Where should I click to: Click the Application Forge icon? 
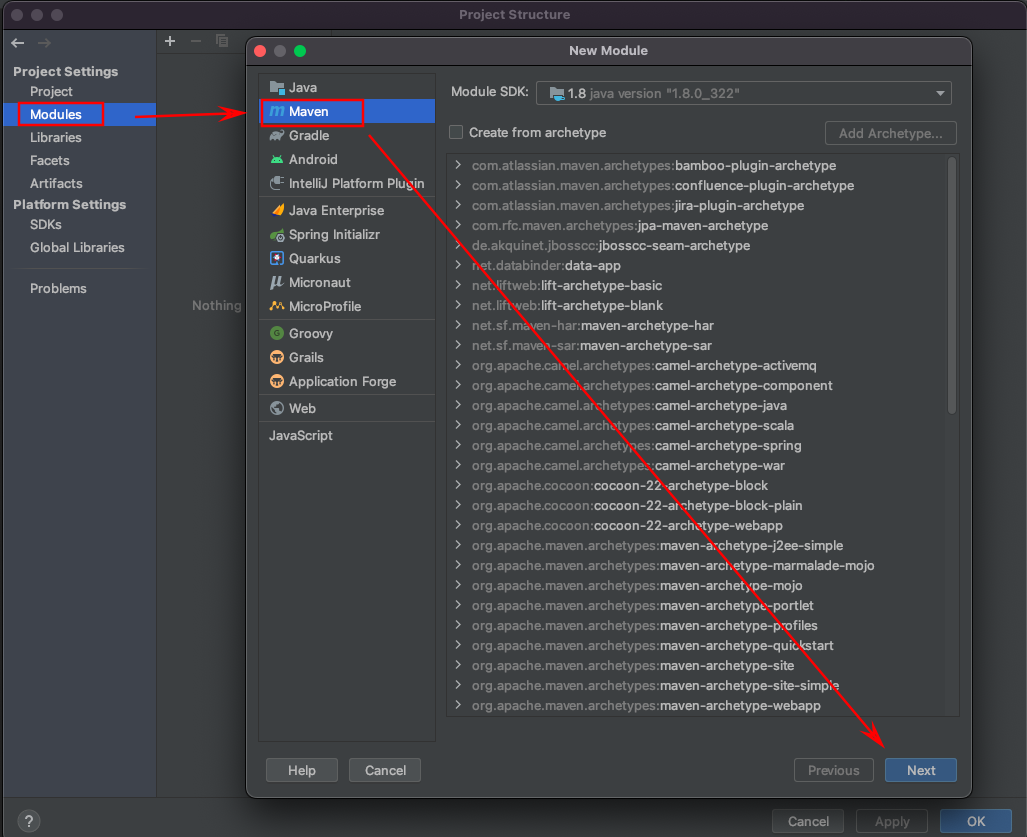coord(277,381)
